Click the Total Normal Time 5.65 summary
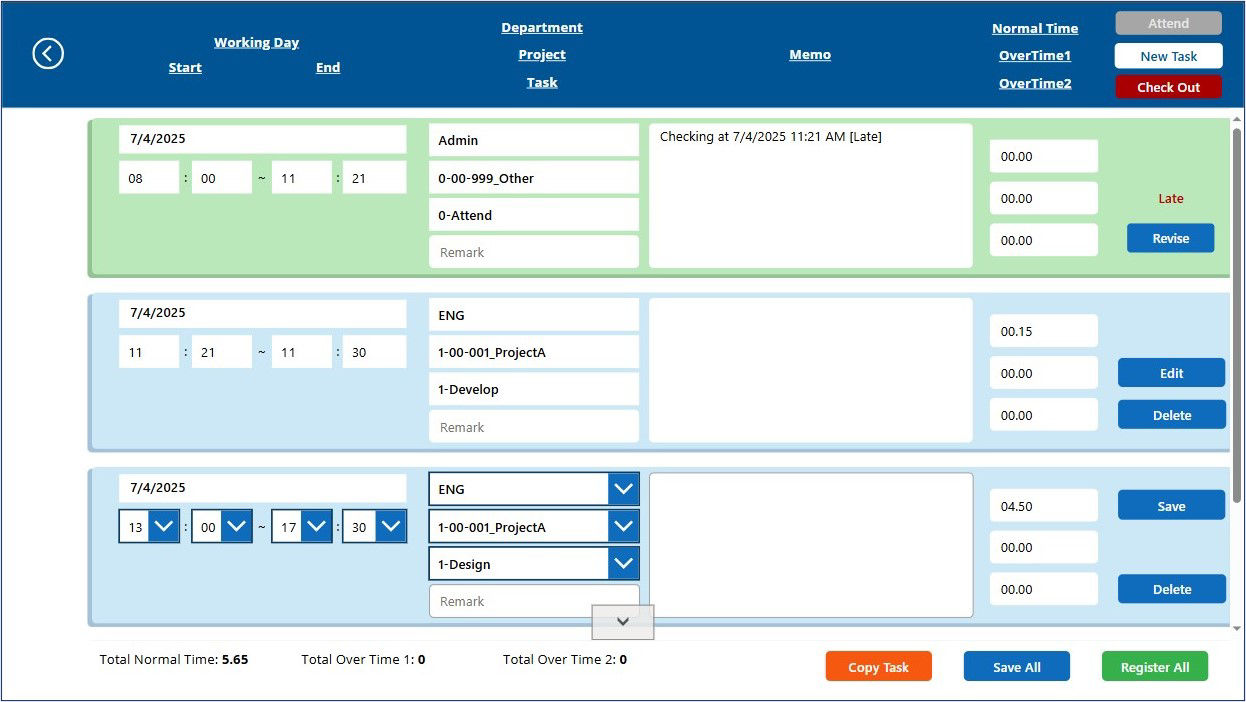Screen dimensions: 1246x702 pyautogui.click(x=174, y=660)
